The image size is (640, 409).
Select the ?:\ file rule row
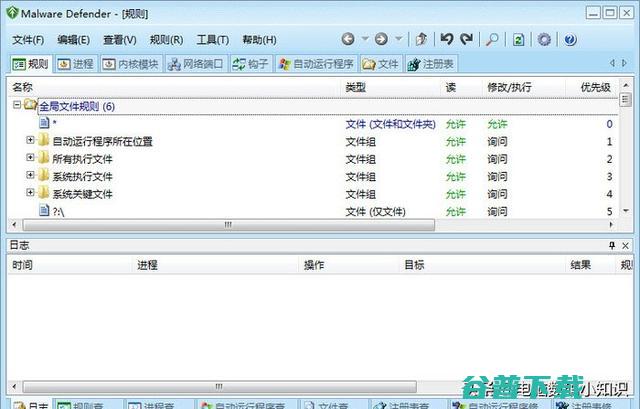click(314, 211)
